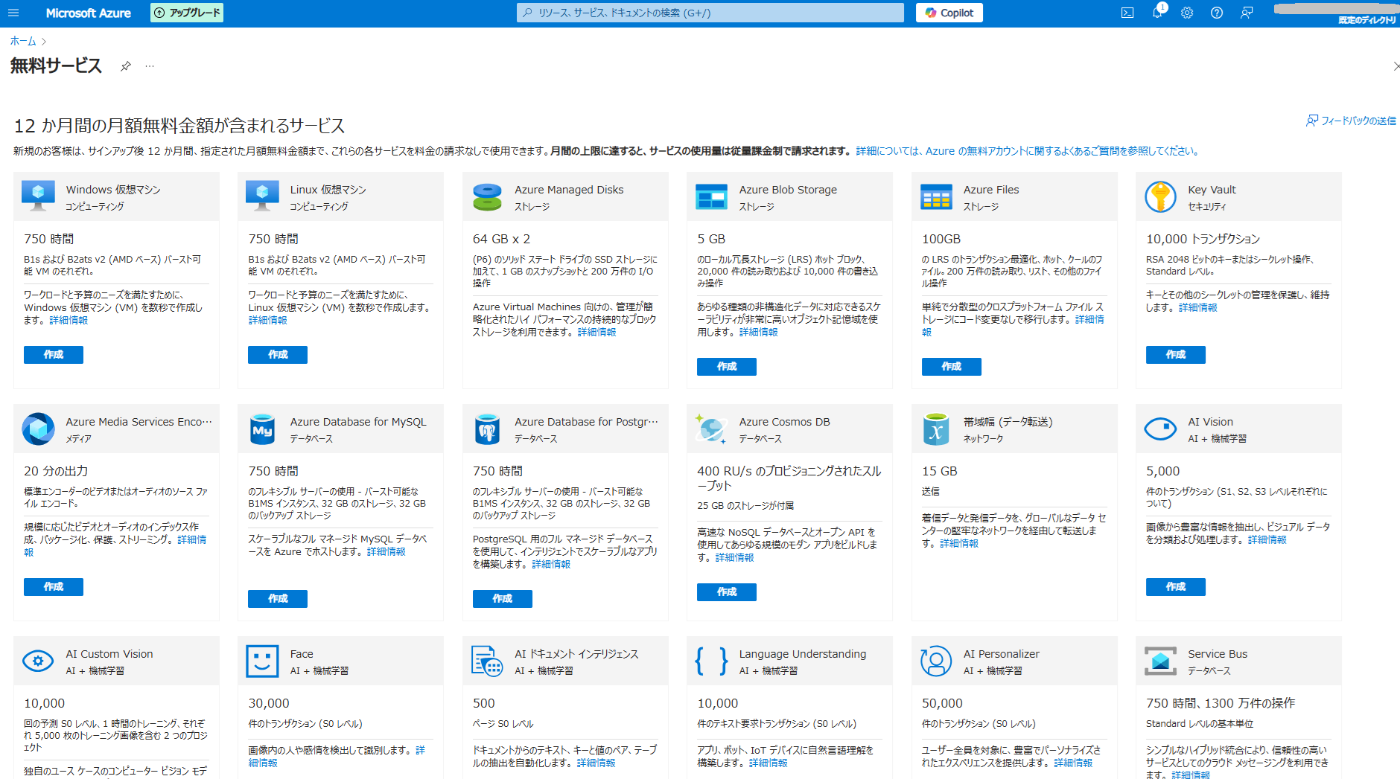
Task: Create a Windows 仮想マシン with 作成
Action: click(x=53, y=355)
